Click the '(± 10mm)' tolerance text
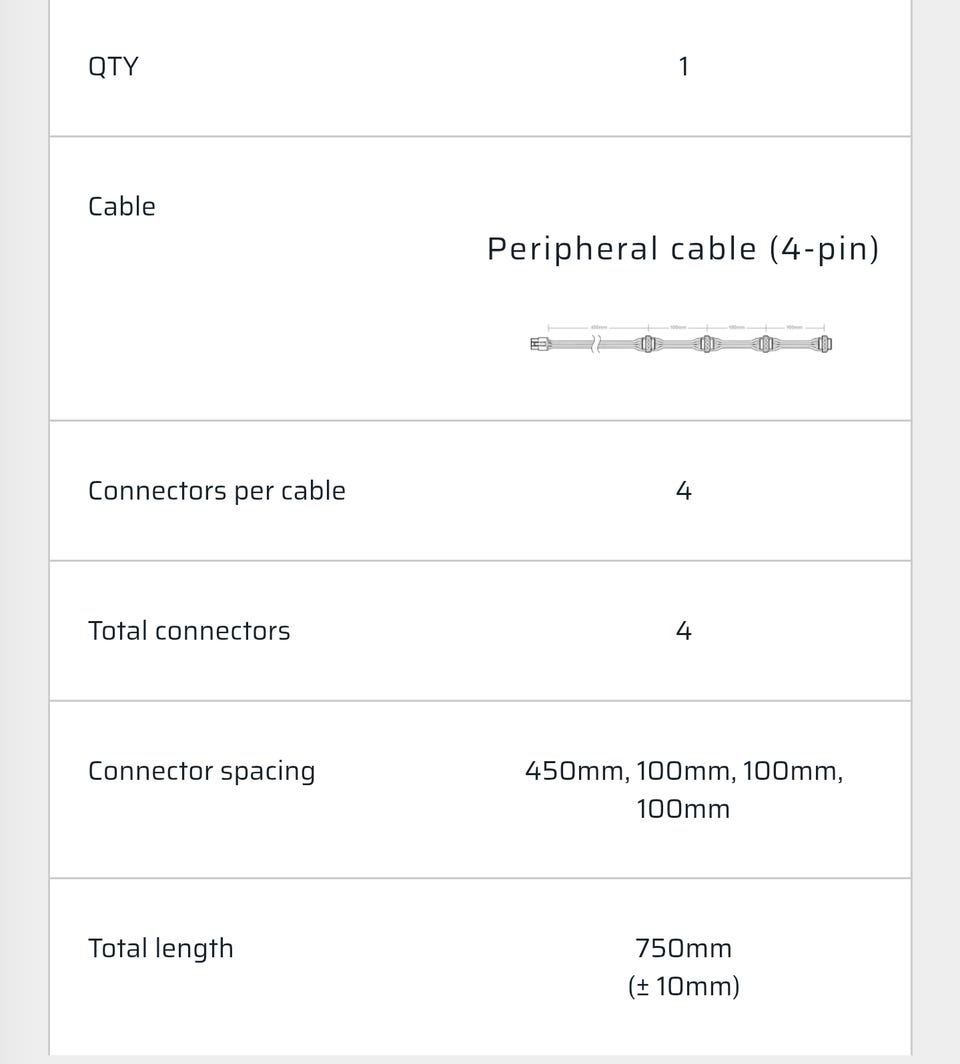 pyautogui.click(x=683, y=986)
